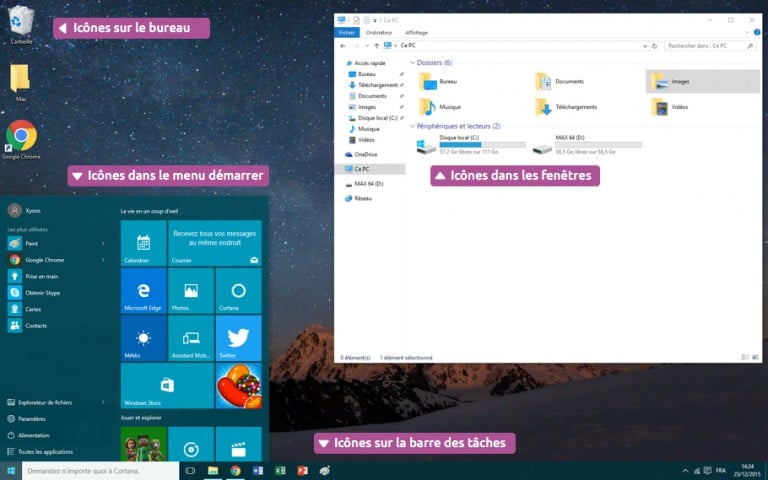768x480 pixels.
Task: Open Contacts from the start menu
Action: coord(54,326)
